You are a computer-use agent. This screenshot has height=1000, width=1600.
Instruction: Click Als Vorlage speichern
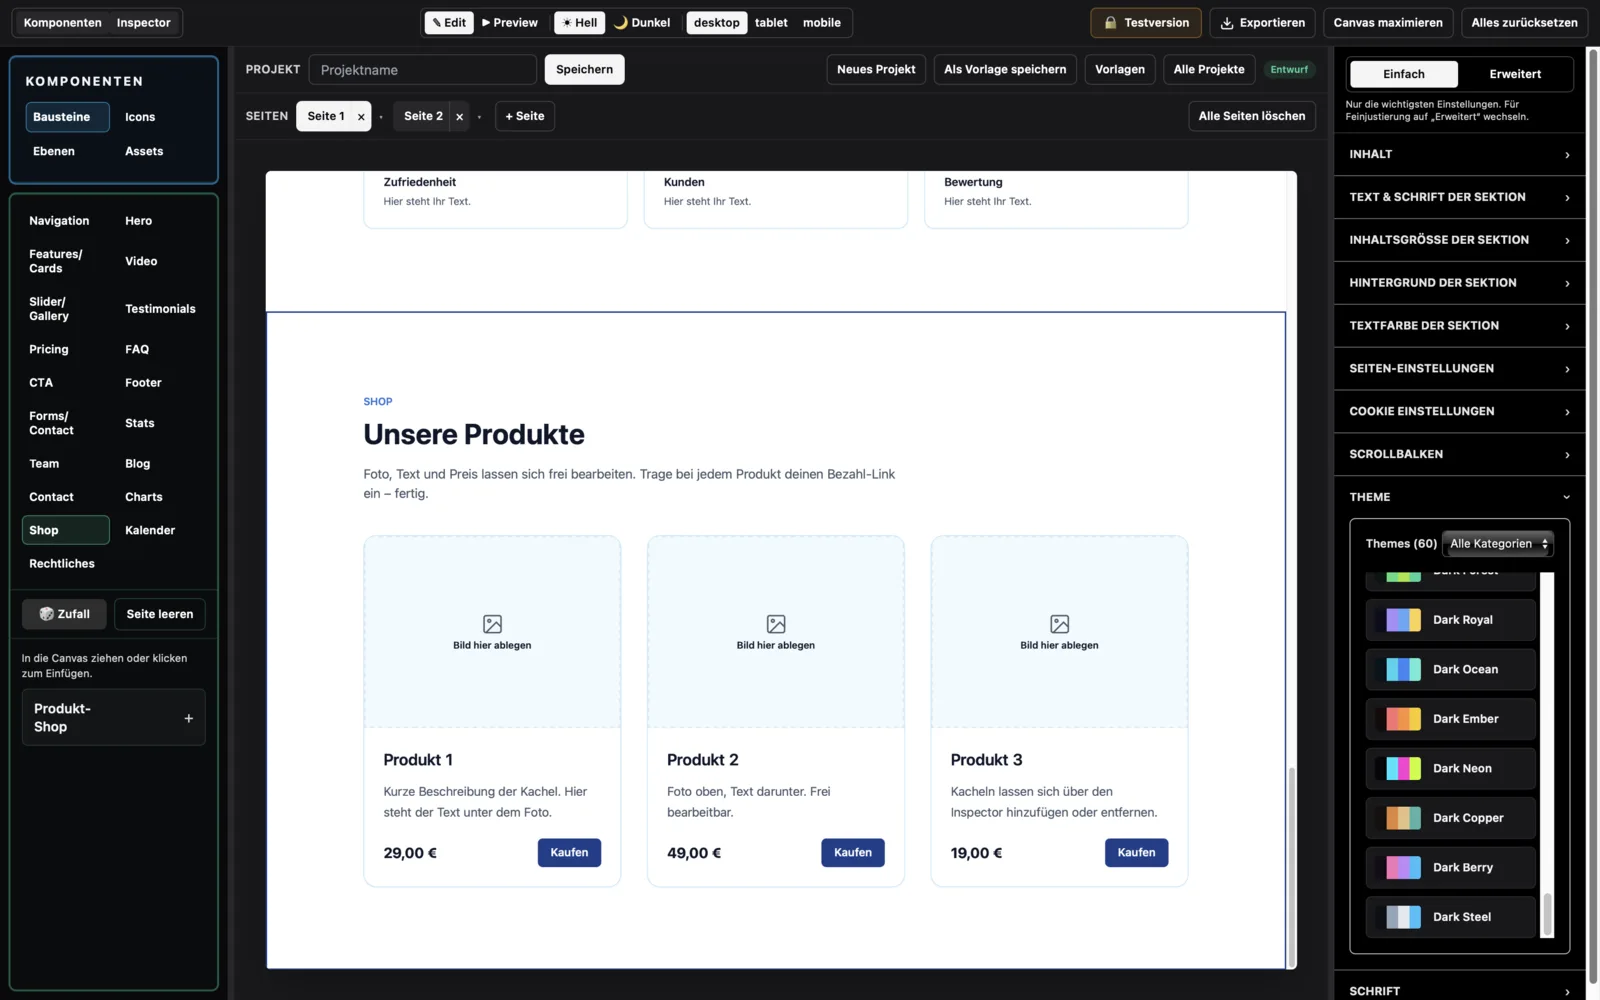tap(1005, 69)
